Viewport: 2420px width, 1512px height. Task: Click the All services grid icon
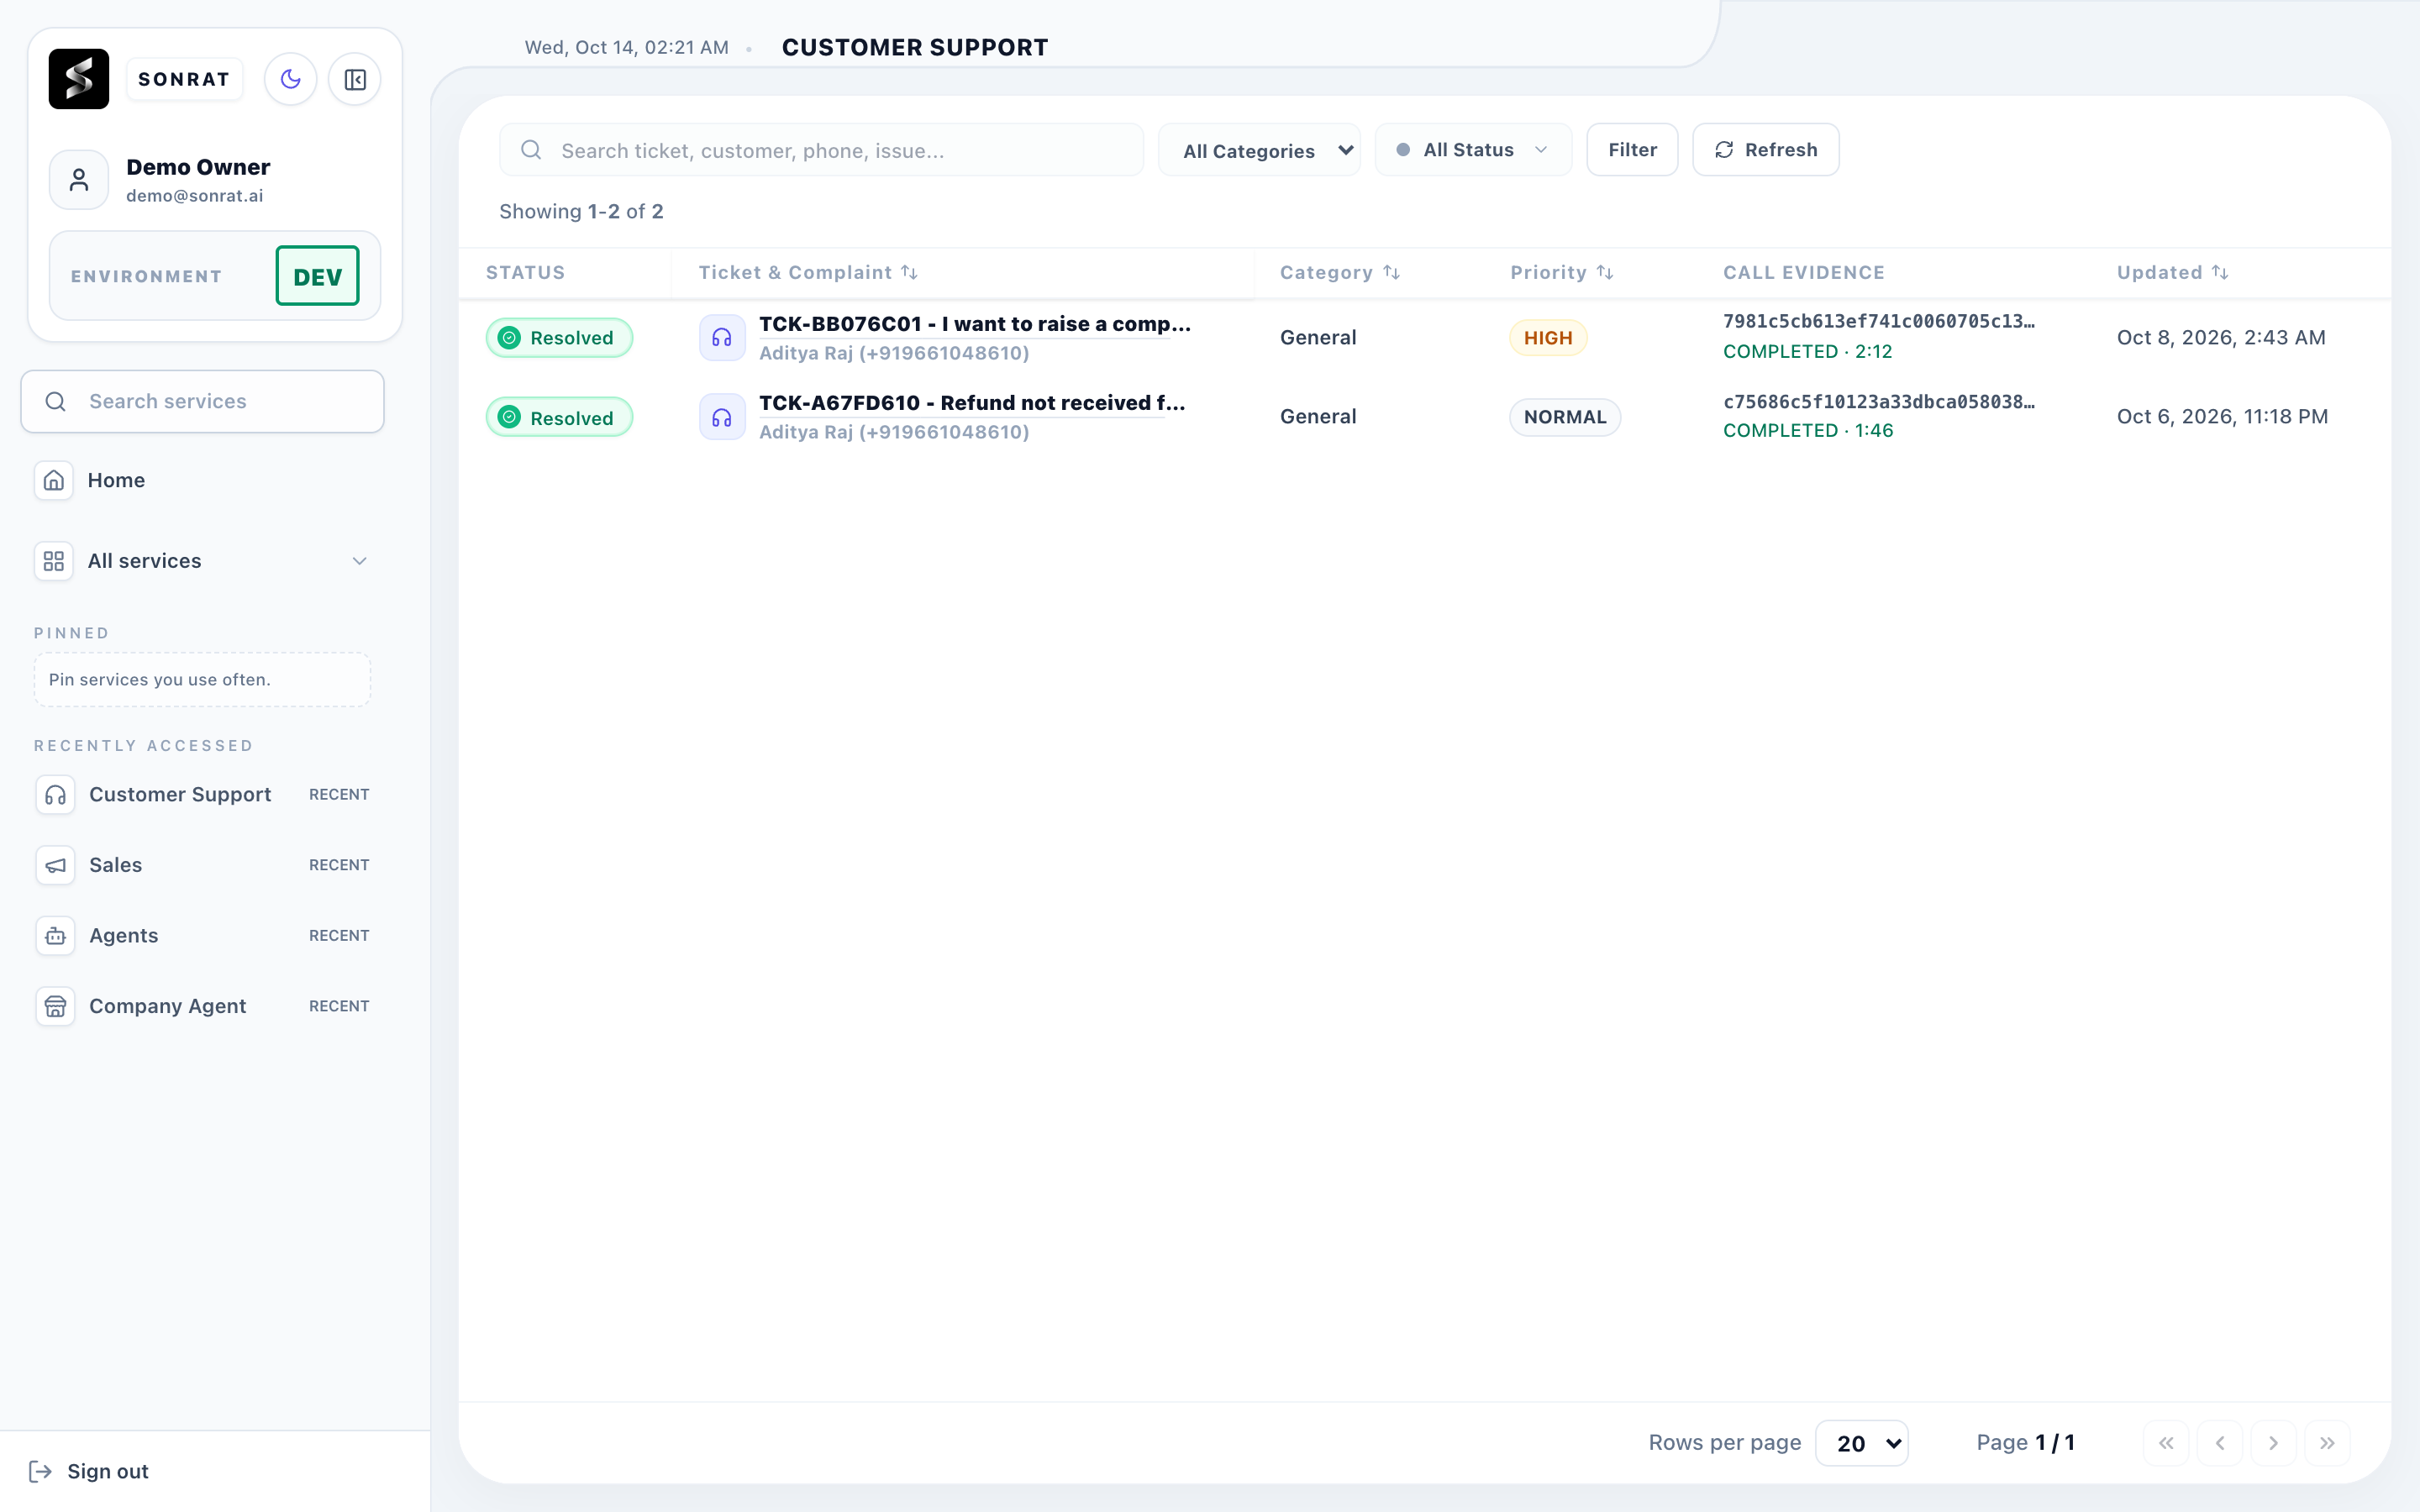click(x=54, y=561)
